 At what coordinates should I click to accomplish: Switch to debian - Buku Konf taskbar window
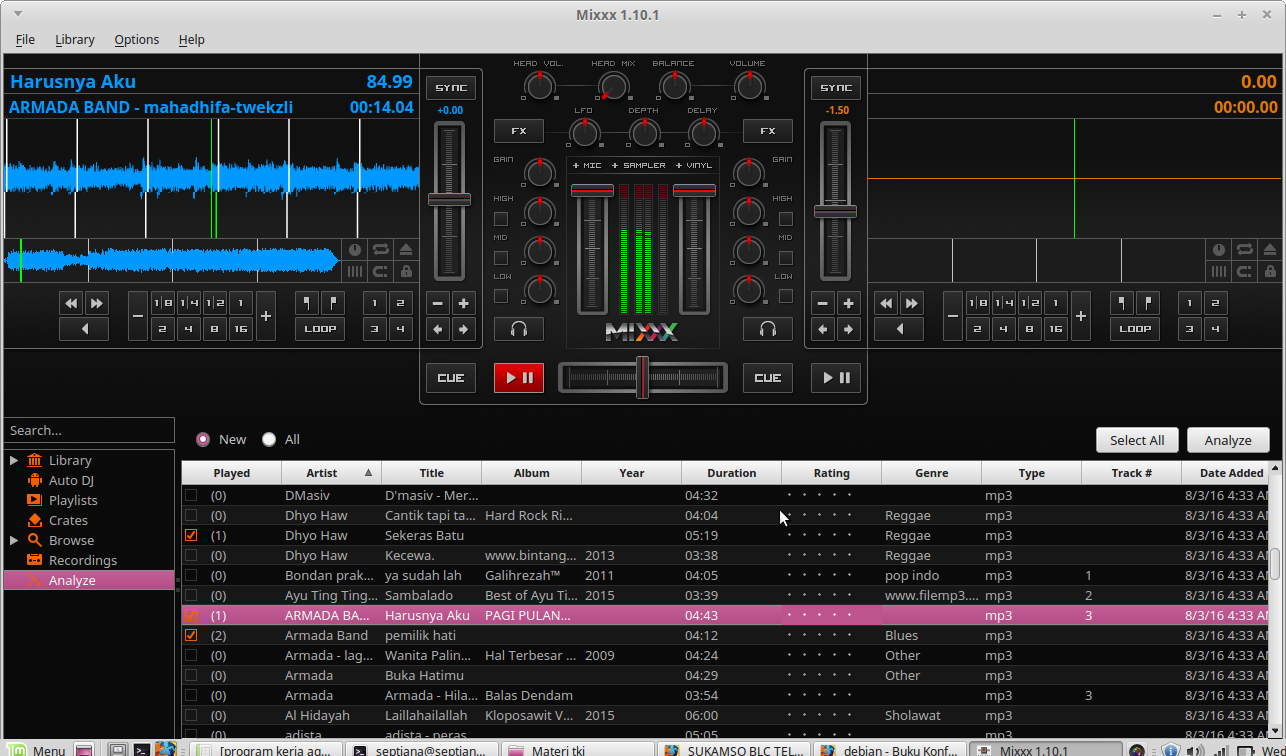pyautogui.click(x=888, y=750)
